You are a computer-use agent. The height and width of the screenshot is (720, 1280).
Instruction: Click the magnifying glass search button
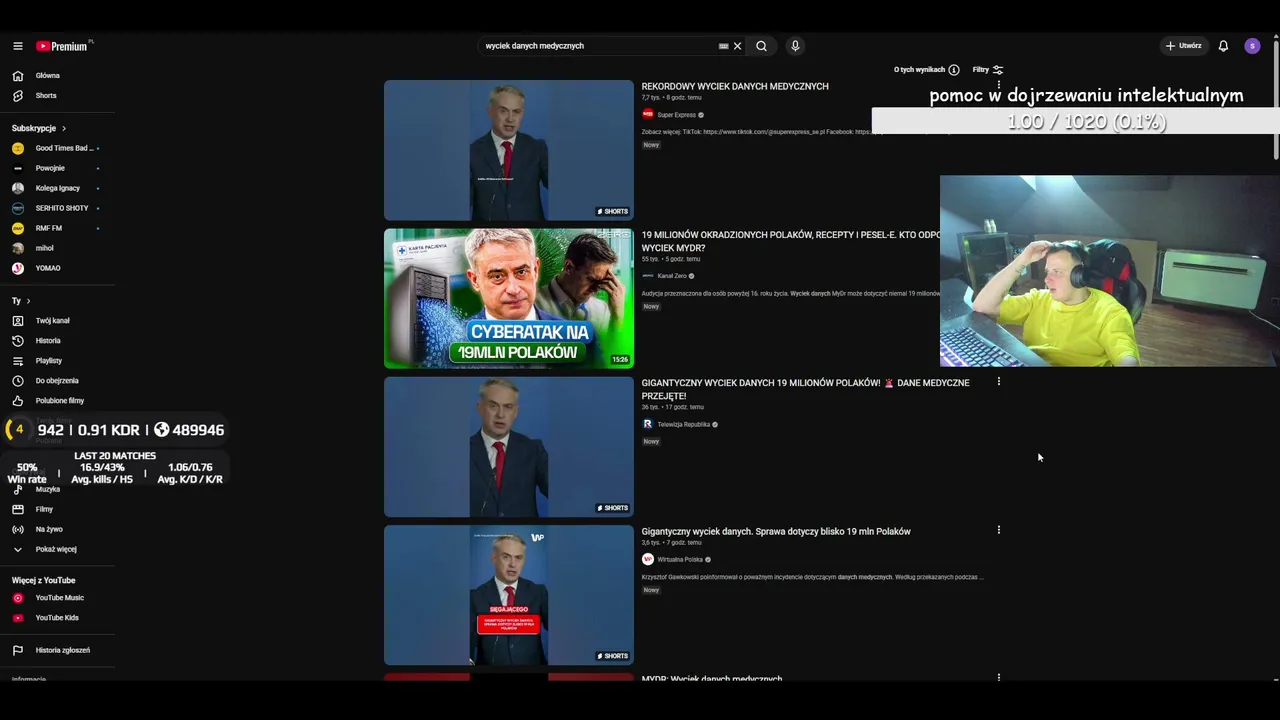click(x=762, y=46)
